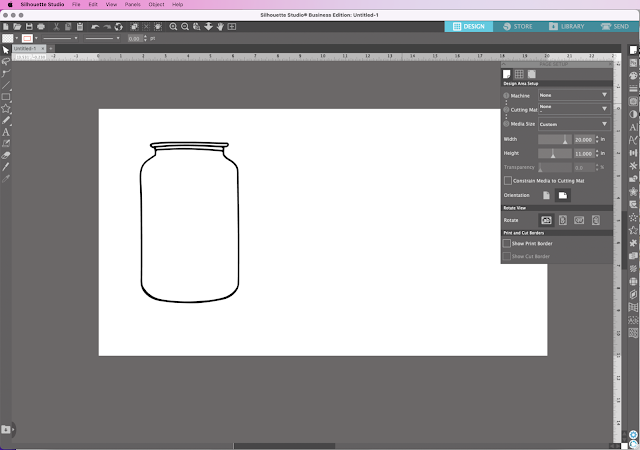640x450 pixels.
Task: Open the Media Size dropdown
Action: pyautogui.click(x=573, y=124)
